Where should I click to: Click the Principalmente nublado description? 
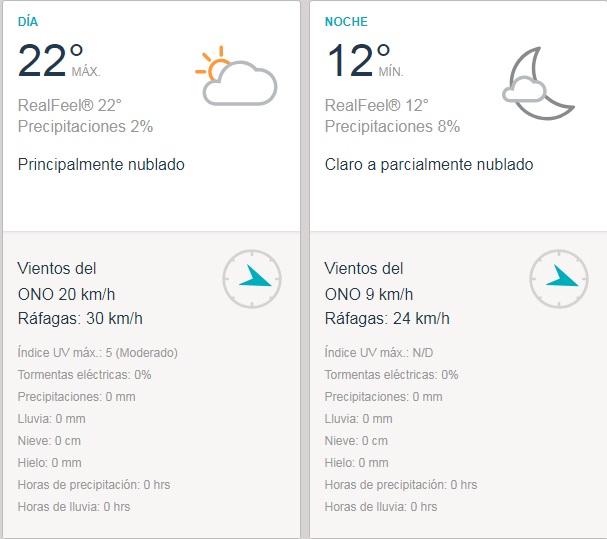coord(101,165)
